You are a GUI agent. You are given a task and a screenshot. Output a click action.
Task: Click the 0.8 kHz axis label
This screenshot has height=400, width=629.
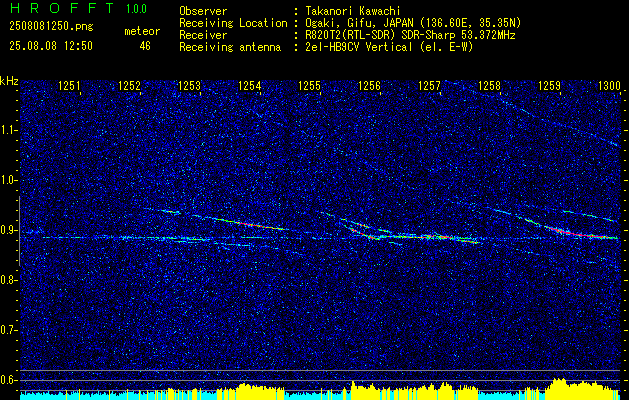[x=9, y=280]
